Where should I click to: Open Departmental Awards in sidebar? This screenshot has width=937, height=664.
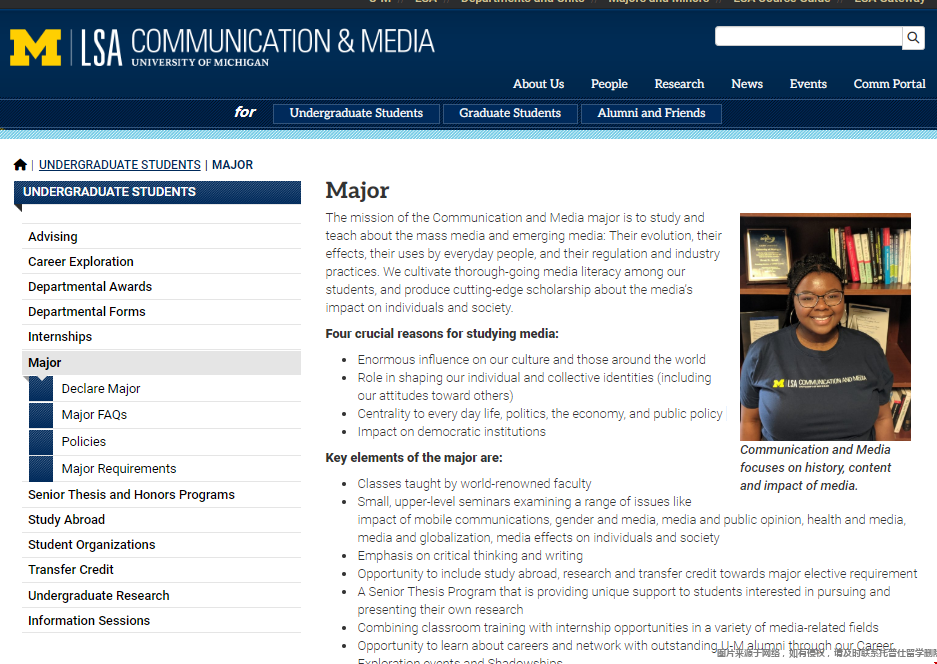pos(161,287)
